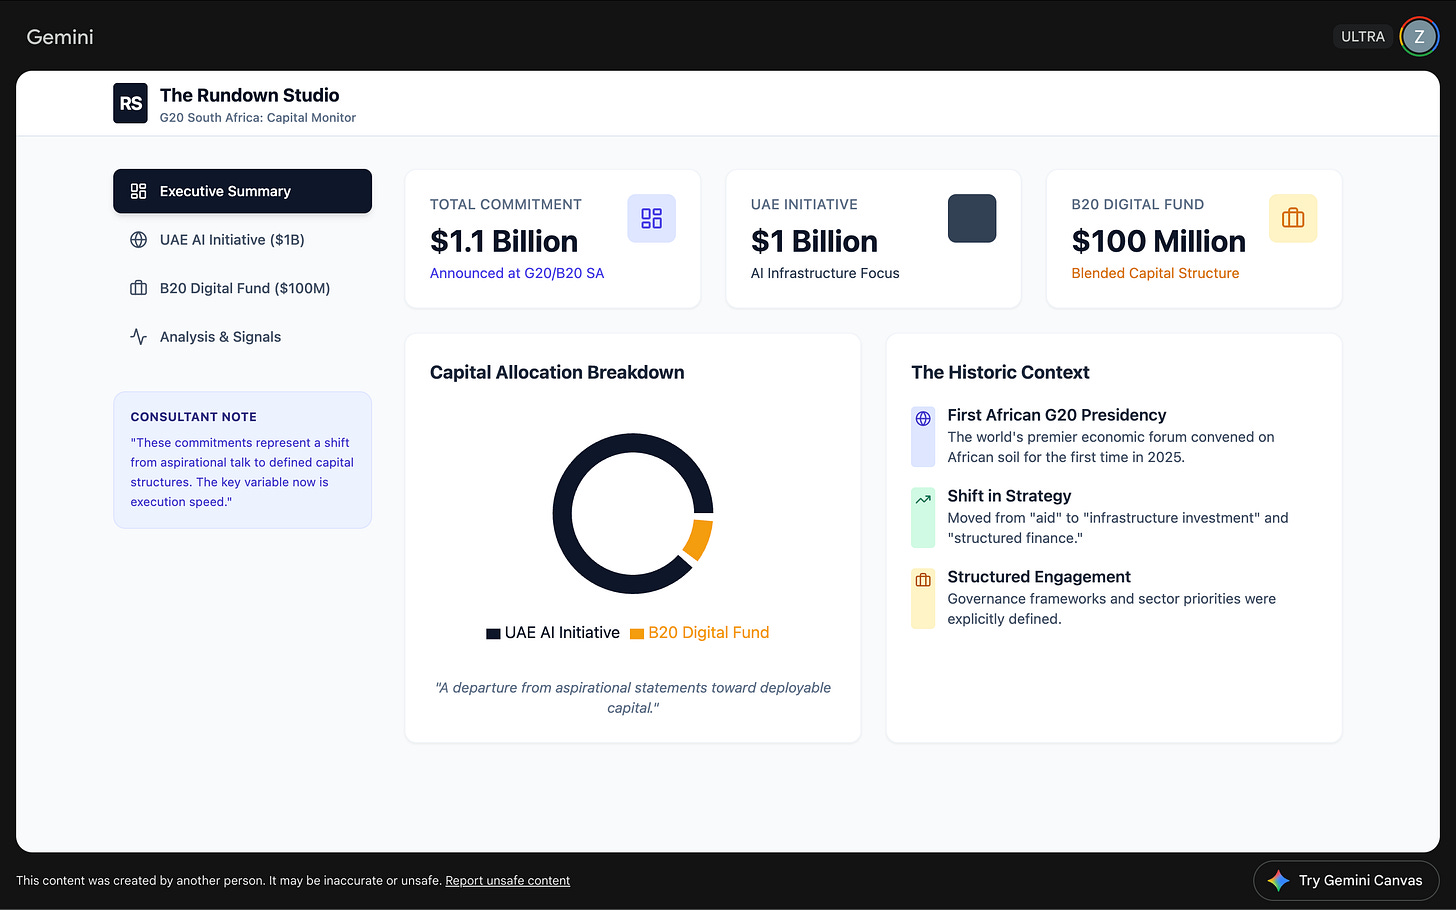Click the briefcase icon beside B20 Digital Fund

click(x=139, y=288)
